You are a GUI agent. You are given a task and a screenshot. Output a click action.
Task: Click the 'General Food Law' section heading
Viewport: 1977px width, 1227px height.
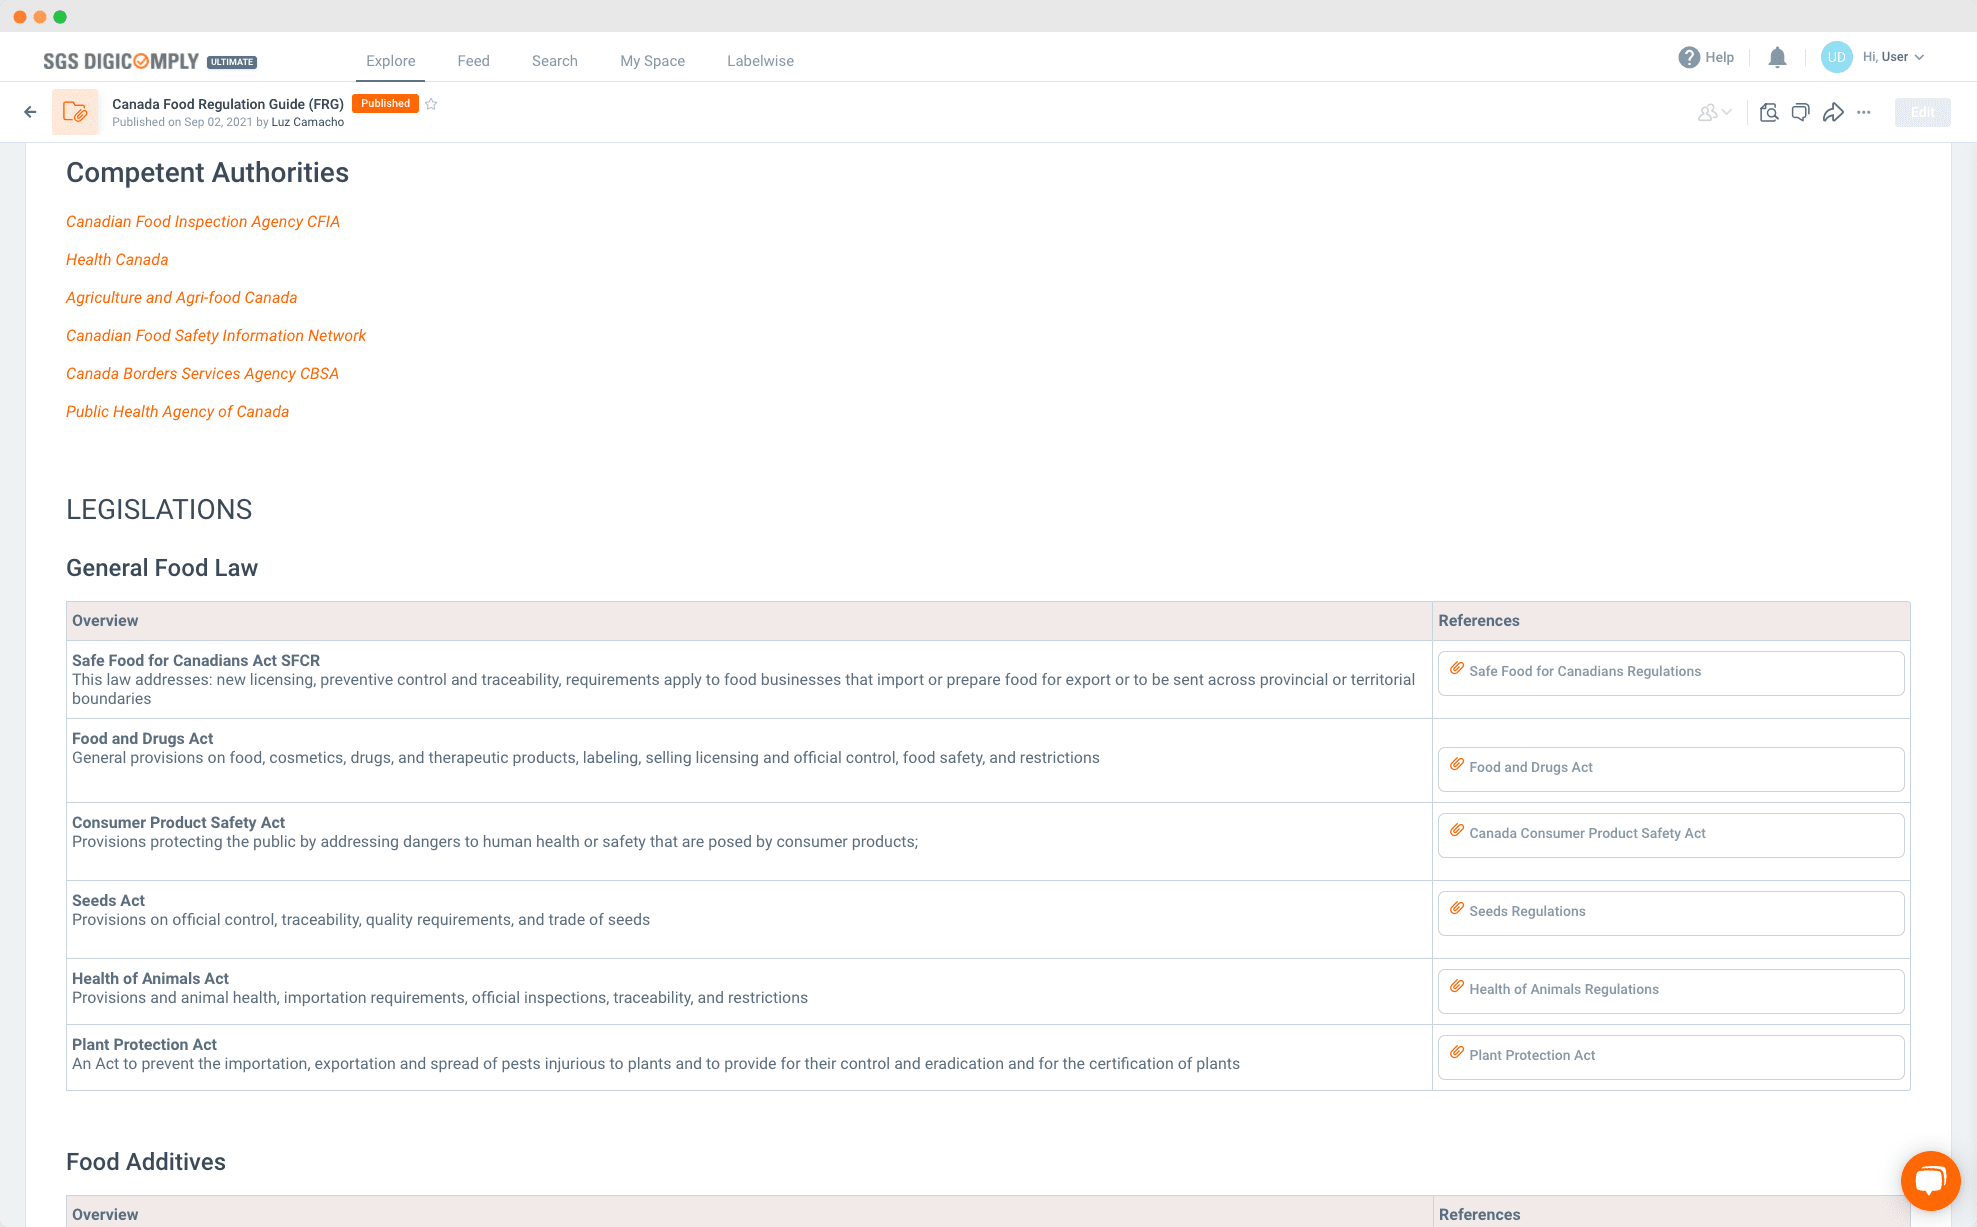pos(162,568)
